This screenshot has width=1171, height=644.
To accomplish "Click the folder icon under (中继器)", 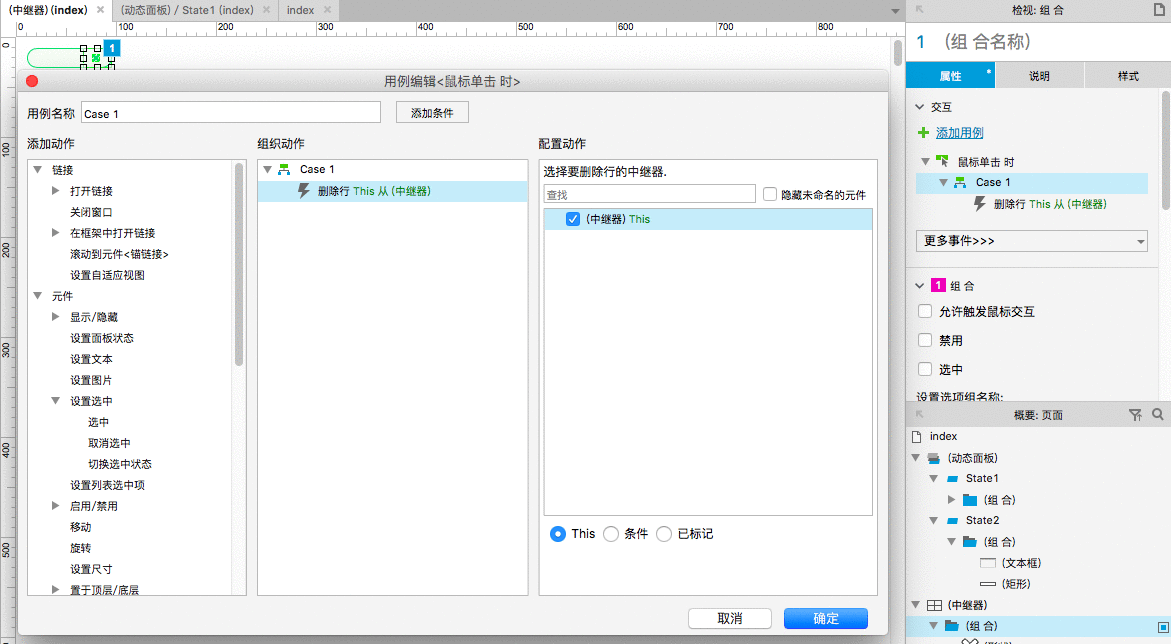I will [x=952, y=625].
